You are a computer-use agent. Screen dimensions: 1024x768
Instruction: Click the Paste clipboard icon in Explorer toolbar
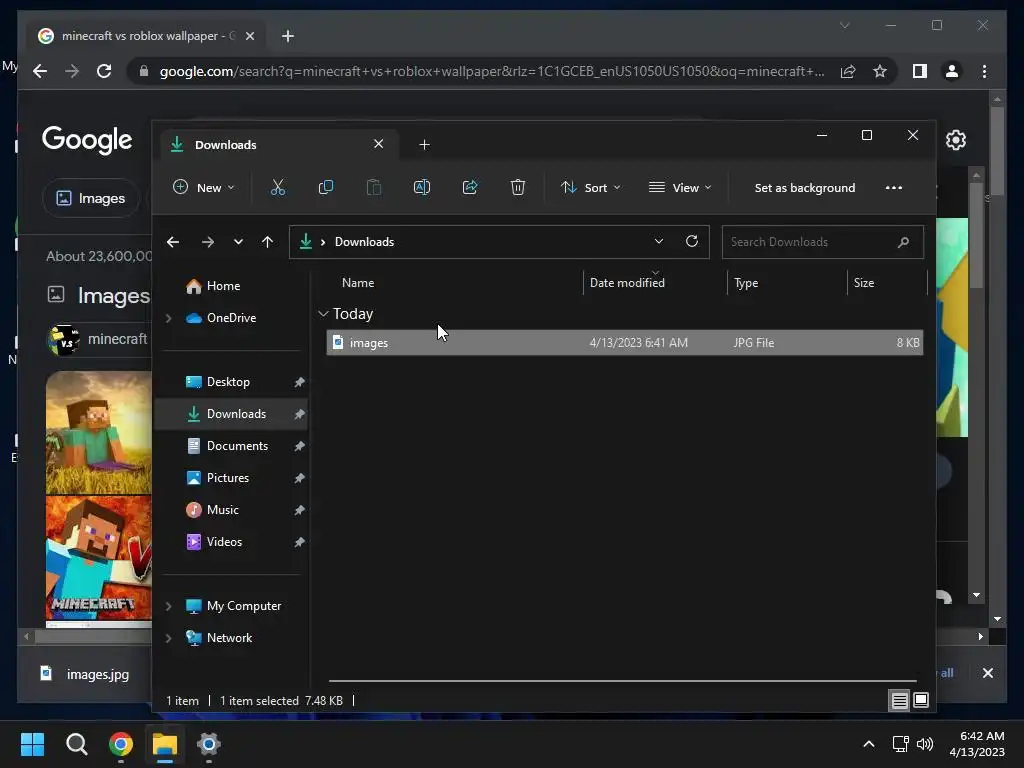374,187
